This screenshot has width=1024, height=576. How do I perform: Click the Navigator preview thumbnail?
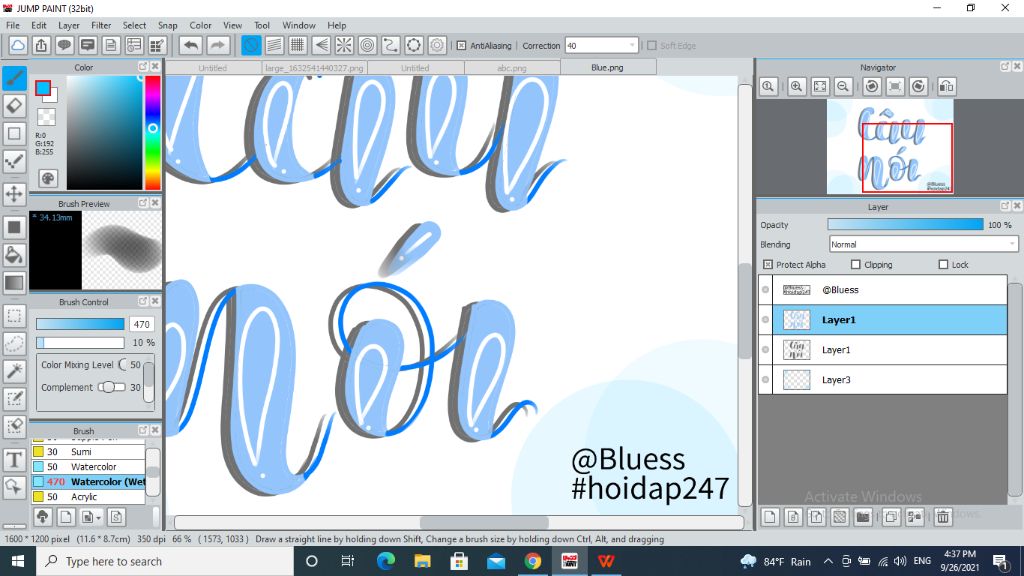click(x=889, y=146)
